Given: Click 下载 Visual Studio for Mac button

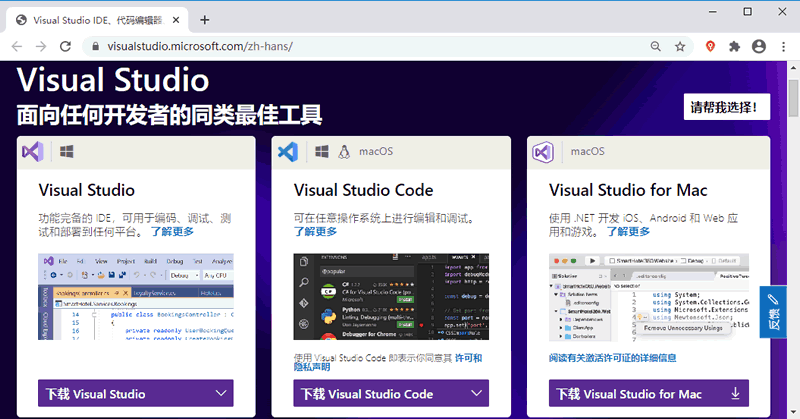Looking at the screenshot, I should [x=649, y=393].
